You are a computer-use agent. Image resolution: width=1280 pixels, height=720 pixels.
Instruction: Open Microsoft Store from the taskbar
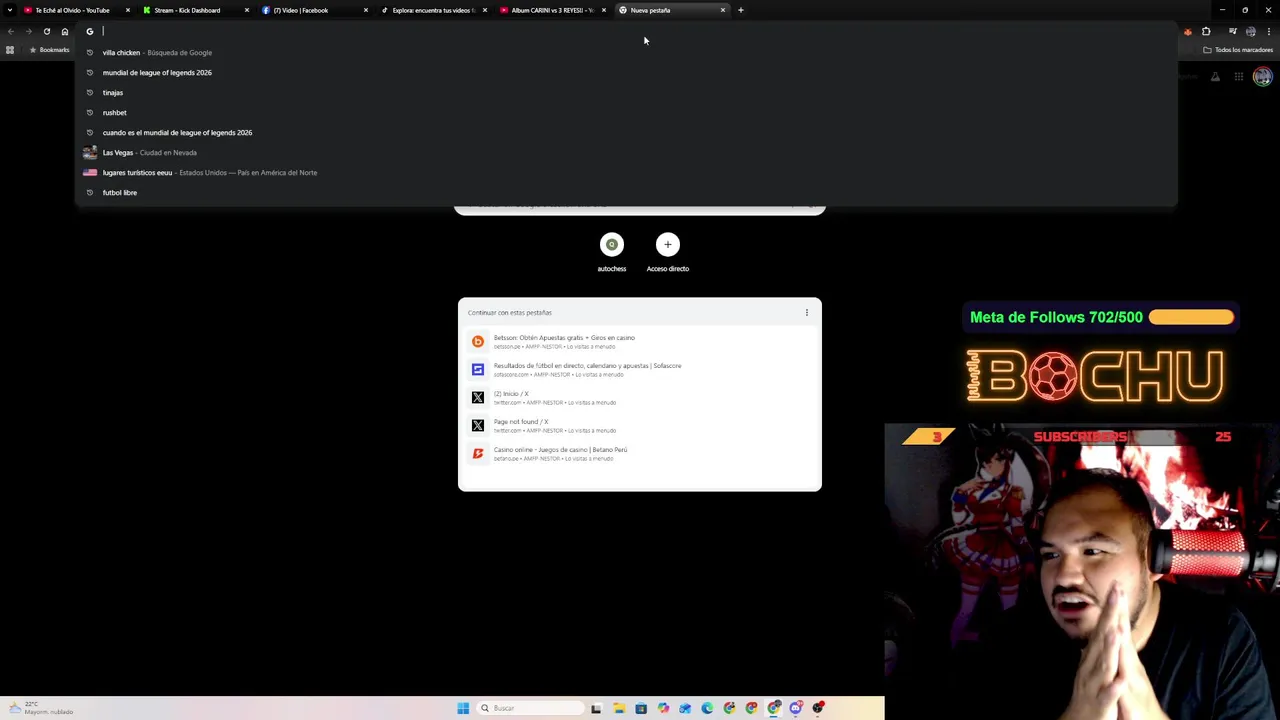click(641, 708)
